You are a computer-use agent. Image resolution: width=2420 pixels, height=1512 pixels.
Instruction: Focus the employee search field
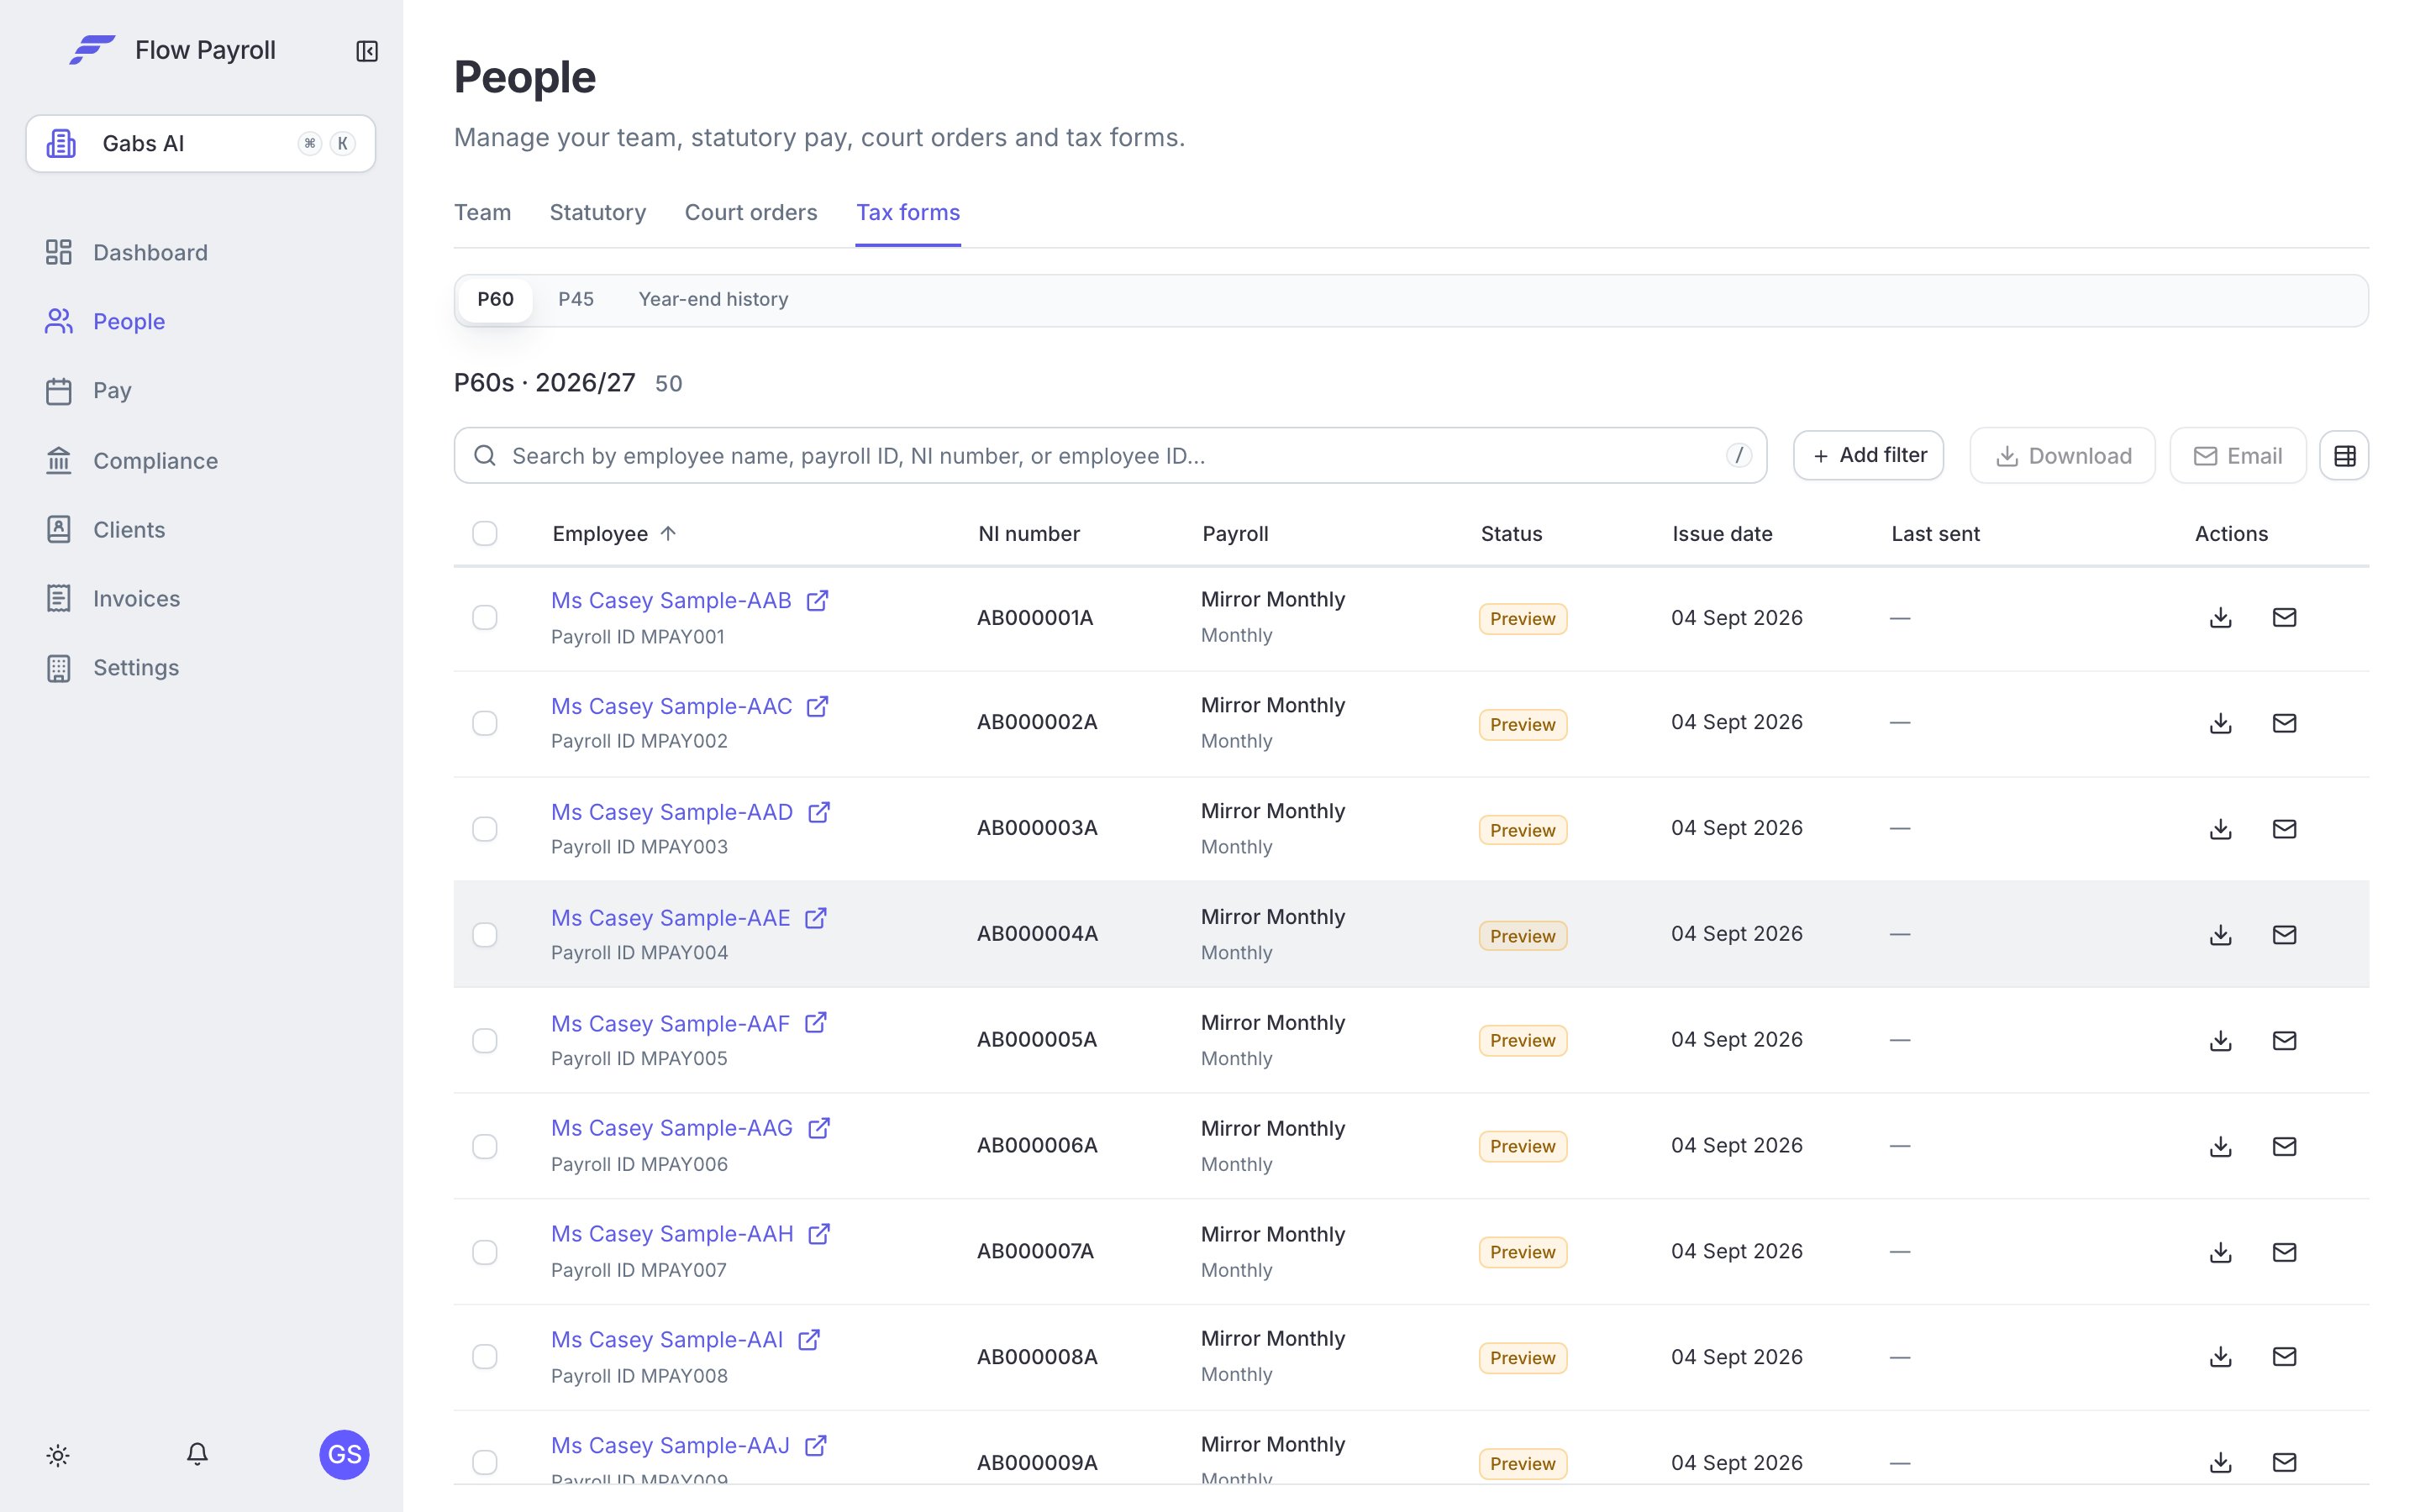1110,456
